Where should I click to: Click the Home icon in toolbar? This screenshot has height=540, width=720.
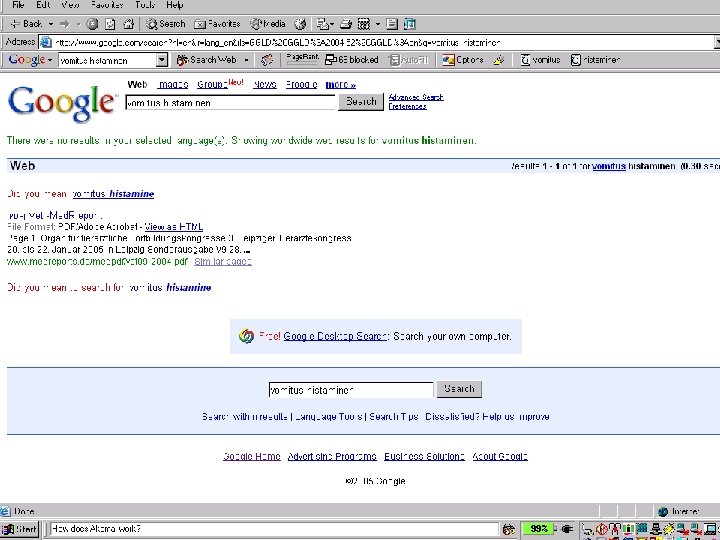pos(129,24)
